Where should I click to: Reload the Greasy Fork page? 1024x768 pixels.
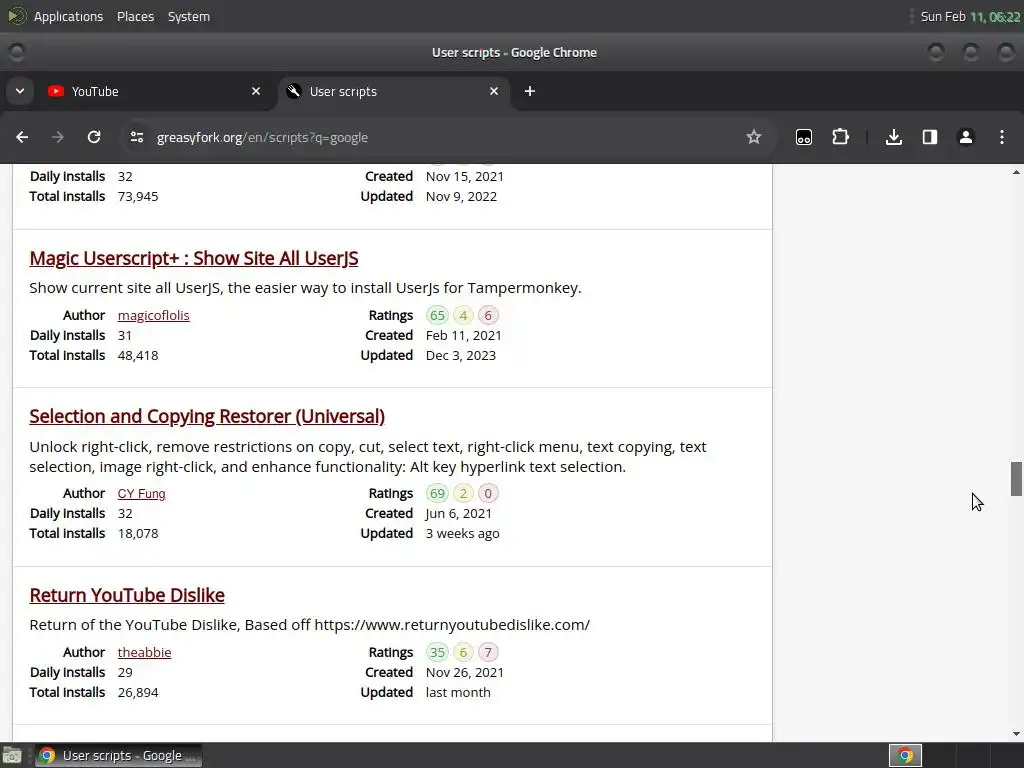click(x=94, y=137)
